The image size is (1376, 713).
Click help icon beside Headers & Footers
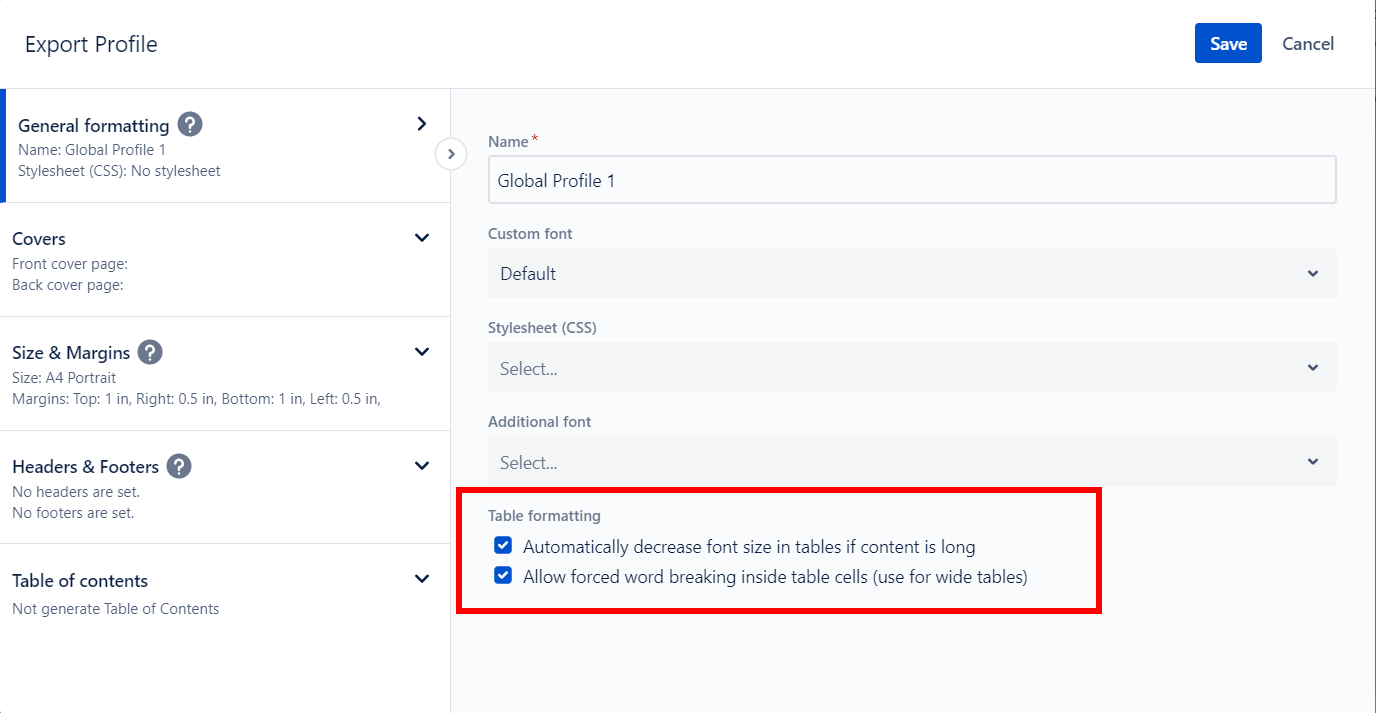pyautogui.click(x=179, y=466)
